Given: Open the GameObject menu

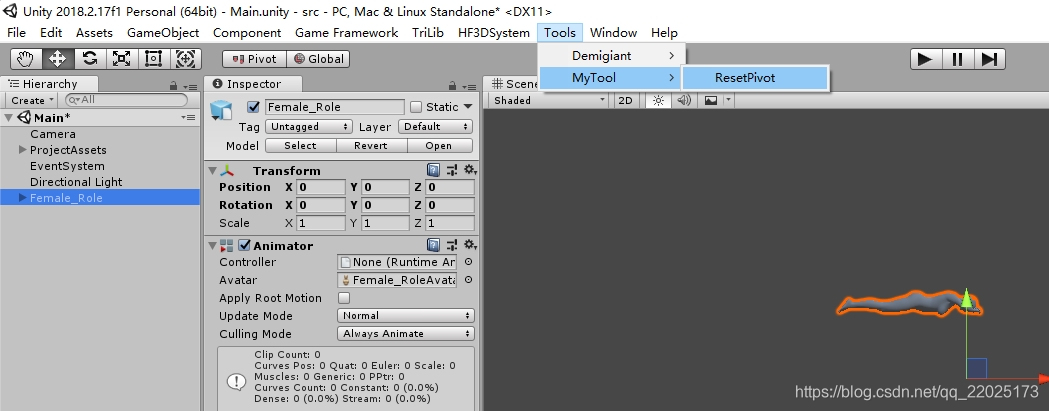Looking at the screenshot, I should [163, 32].
